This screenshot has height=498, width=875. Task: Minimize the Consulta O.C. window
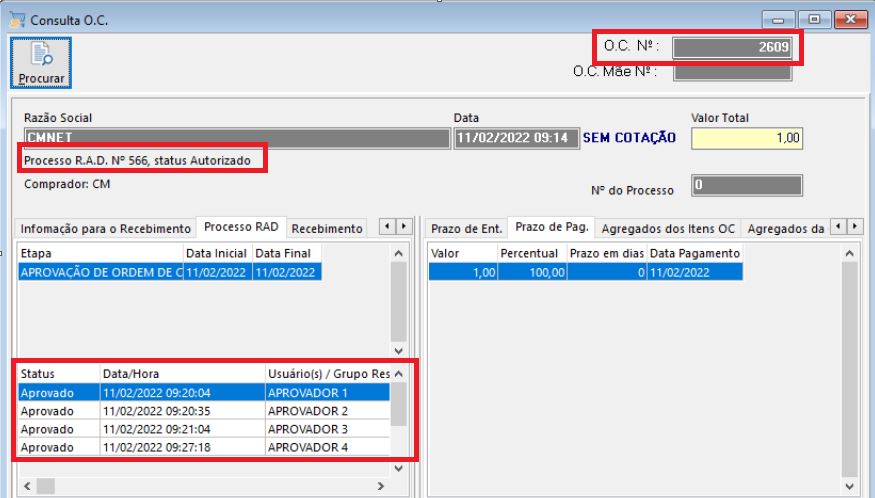(x=778, y=20)
